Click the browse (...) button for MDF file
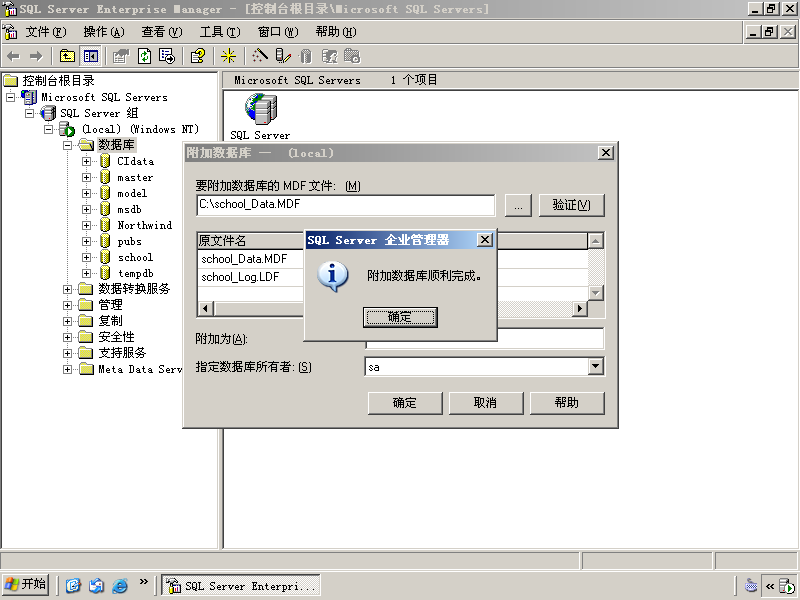 coord(518,205)
